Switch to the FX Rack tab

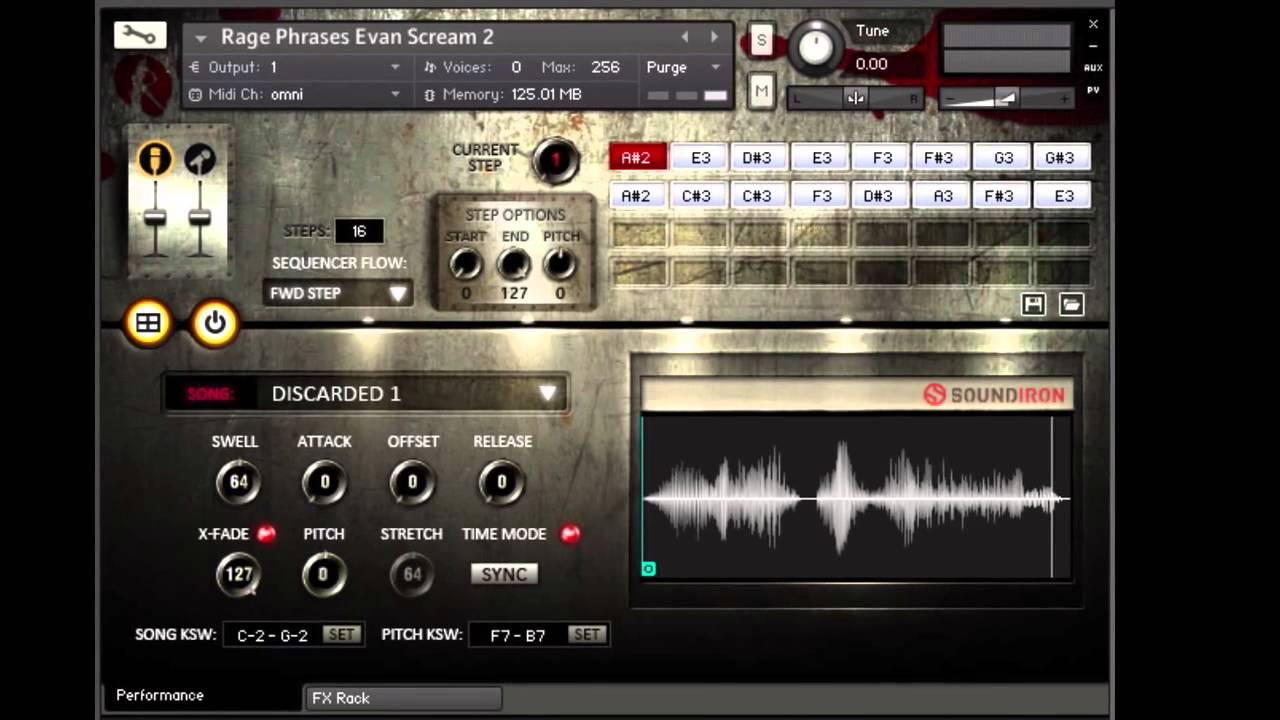402,698
